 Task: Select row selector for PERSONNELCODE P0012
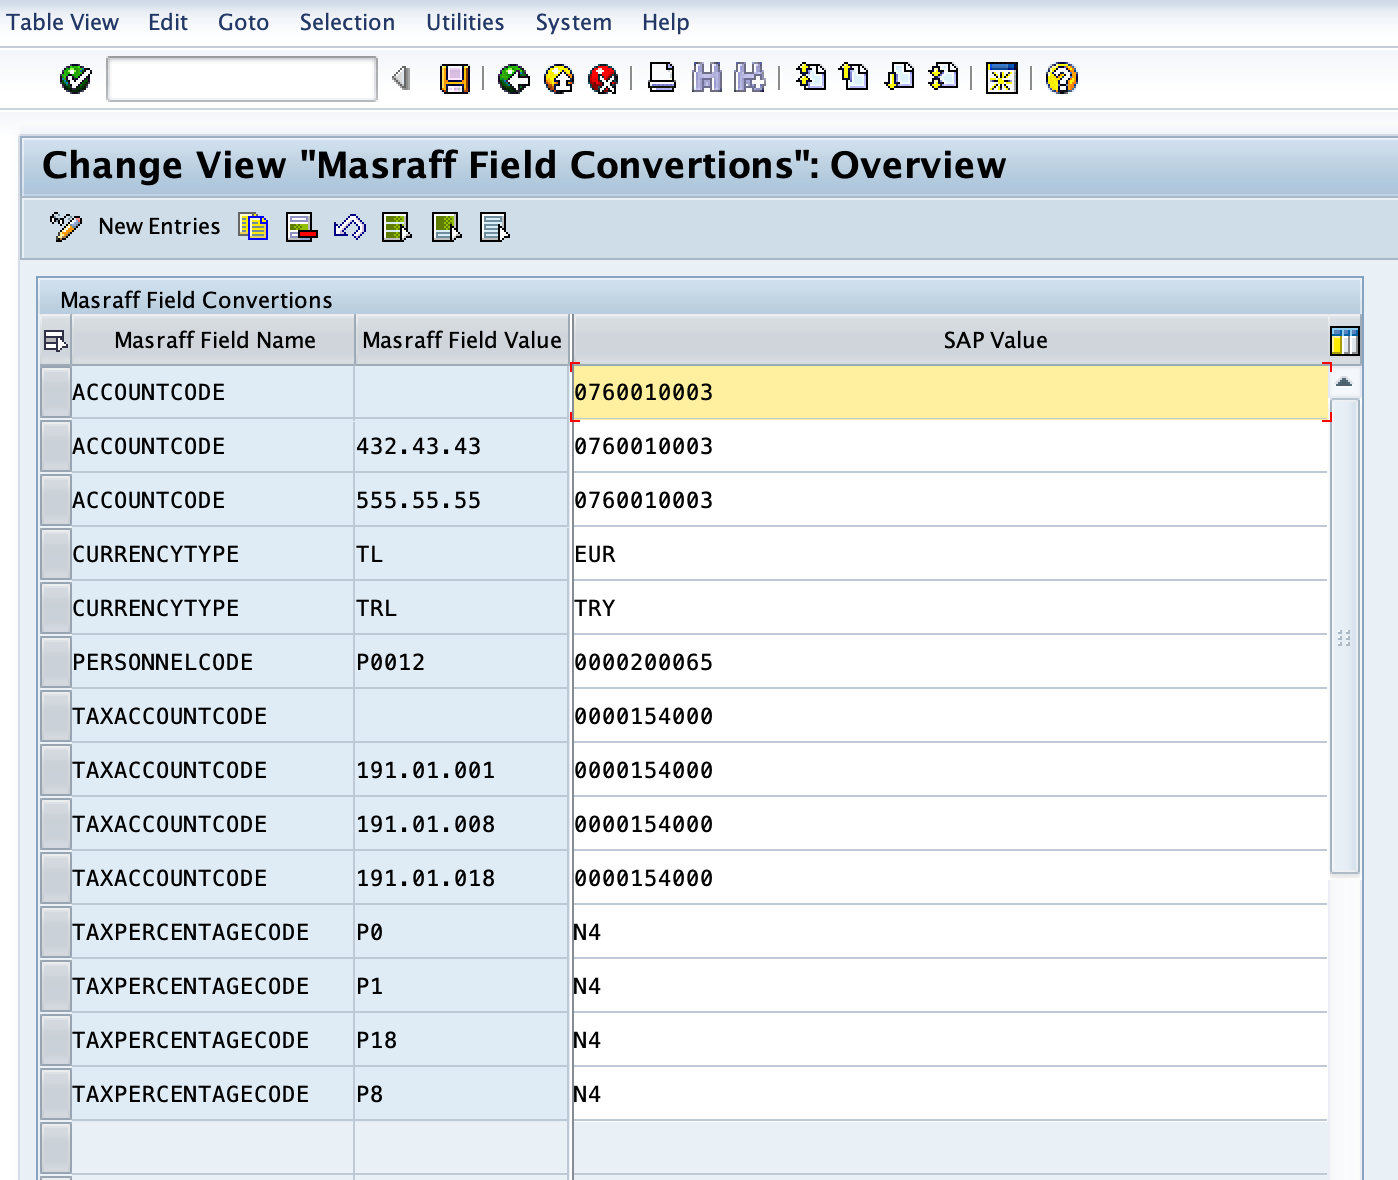click(56, 662)
